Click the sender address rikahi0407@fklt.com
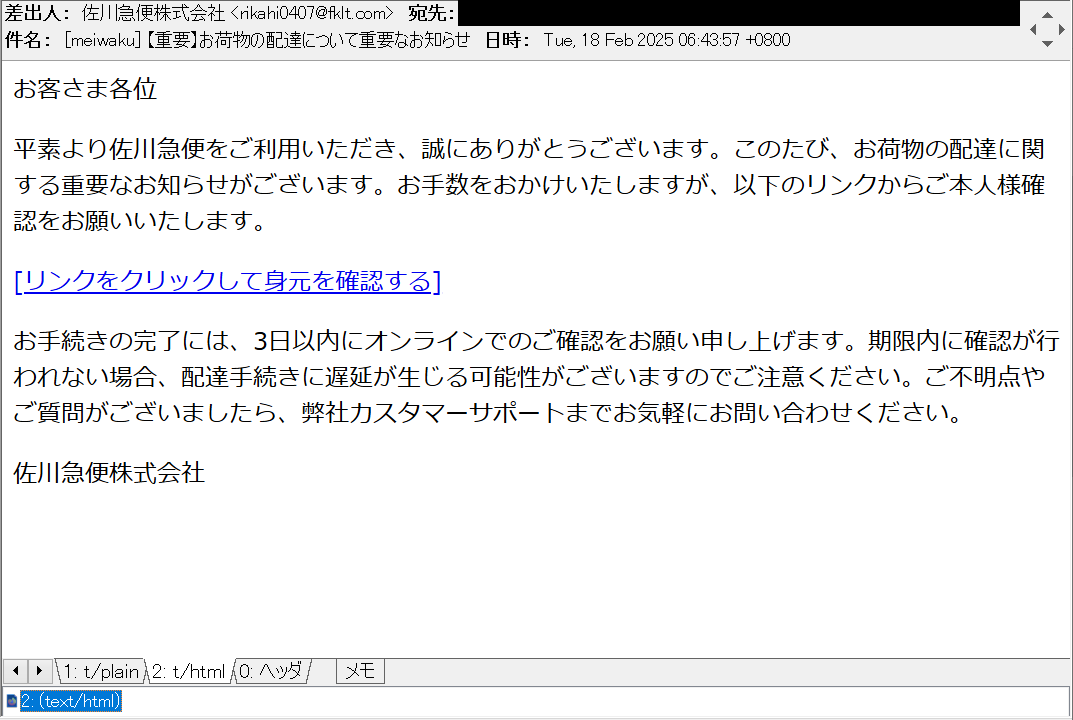The width and height of the screenshot is (1073, 720). tap(313, 13)
